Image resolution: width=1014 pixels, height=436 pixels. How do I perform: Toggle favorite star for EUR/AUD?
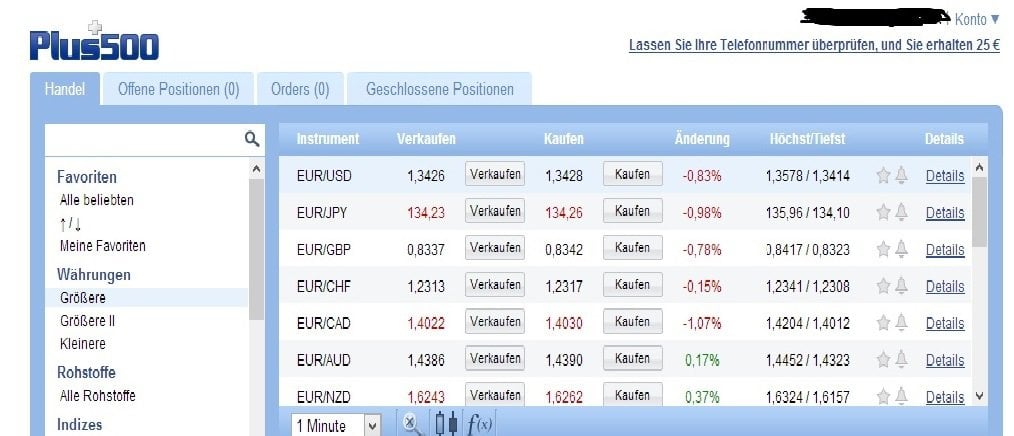click(883, 360)
